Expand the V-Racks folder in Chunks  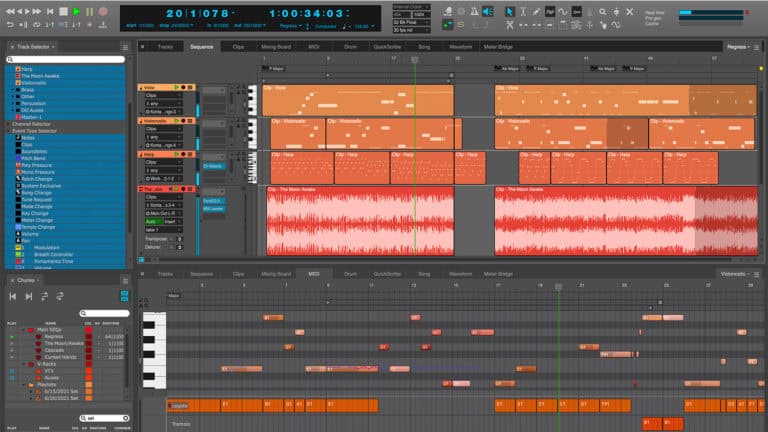[23, 364]
